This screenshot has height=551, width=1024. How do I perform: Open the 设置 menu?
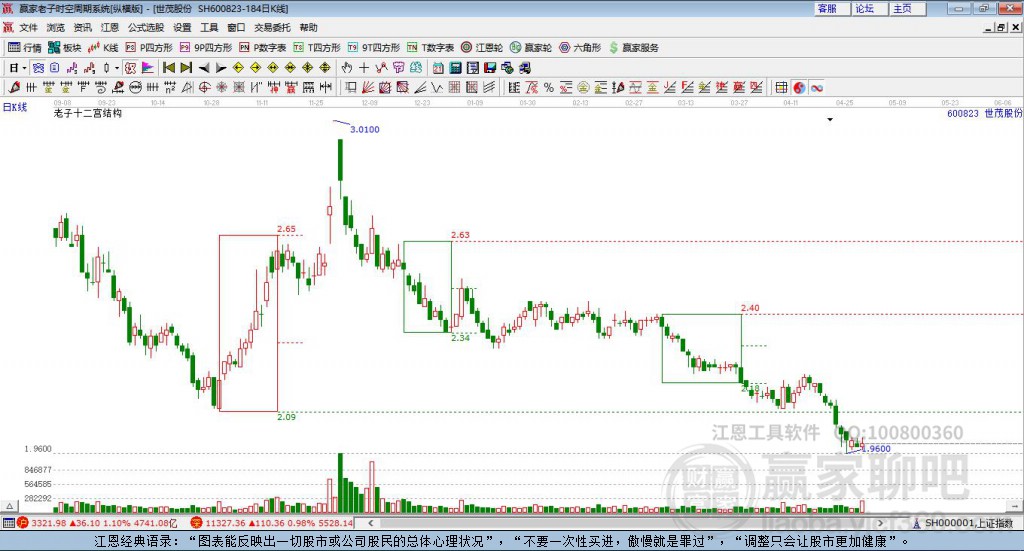tap(182, 27)
